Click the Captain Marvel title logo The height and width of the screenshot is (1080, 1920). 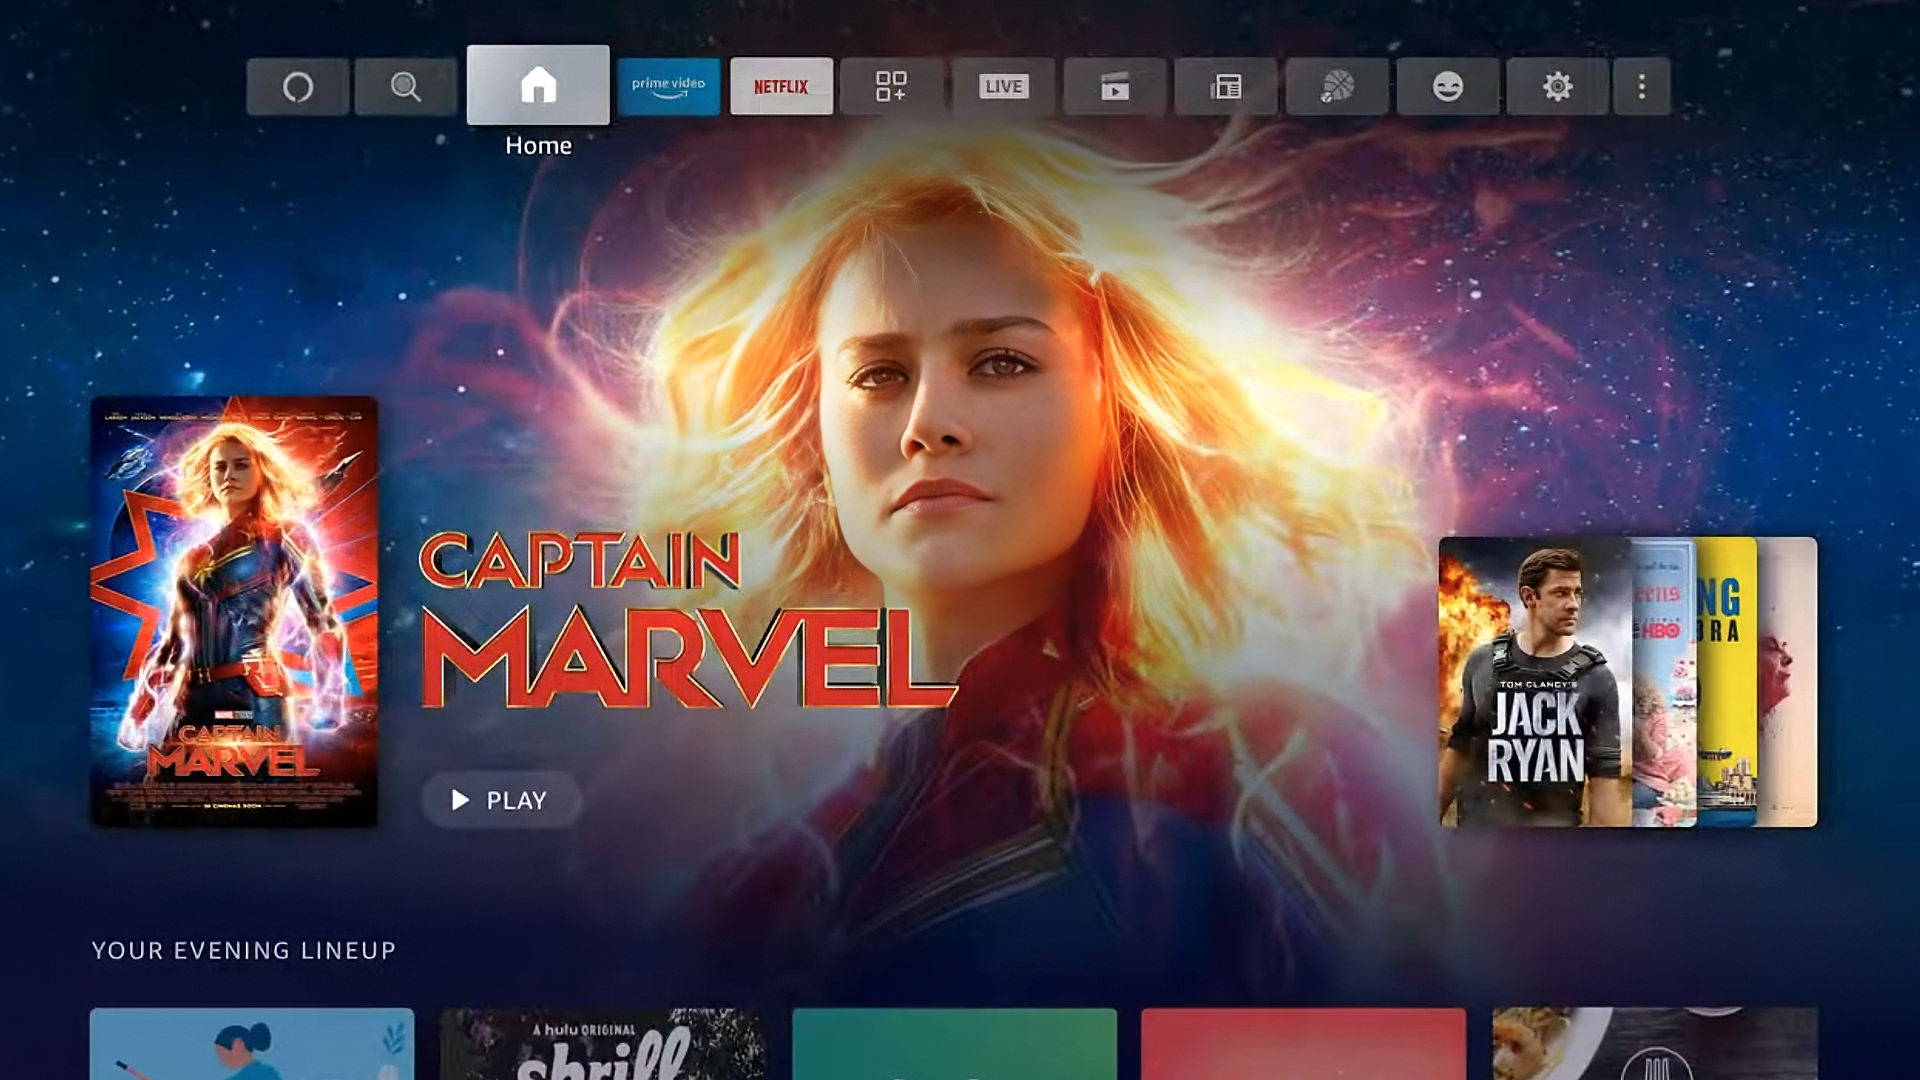pyautogui.click(x=688, y=620)
